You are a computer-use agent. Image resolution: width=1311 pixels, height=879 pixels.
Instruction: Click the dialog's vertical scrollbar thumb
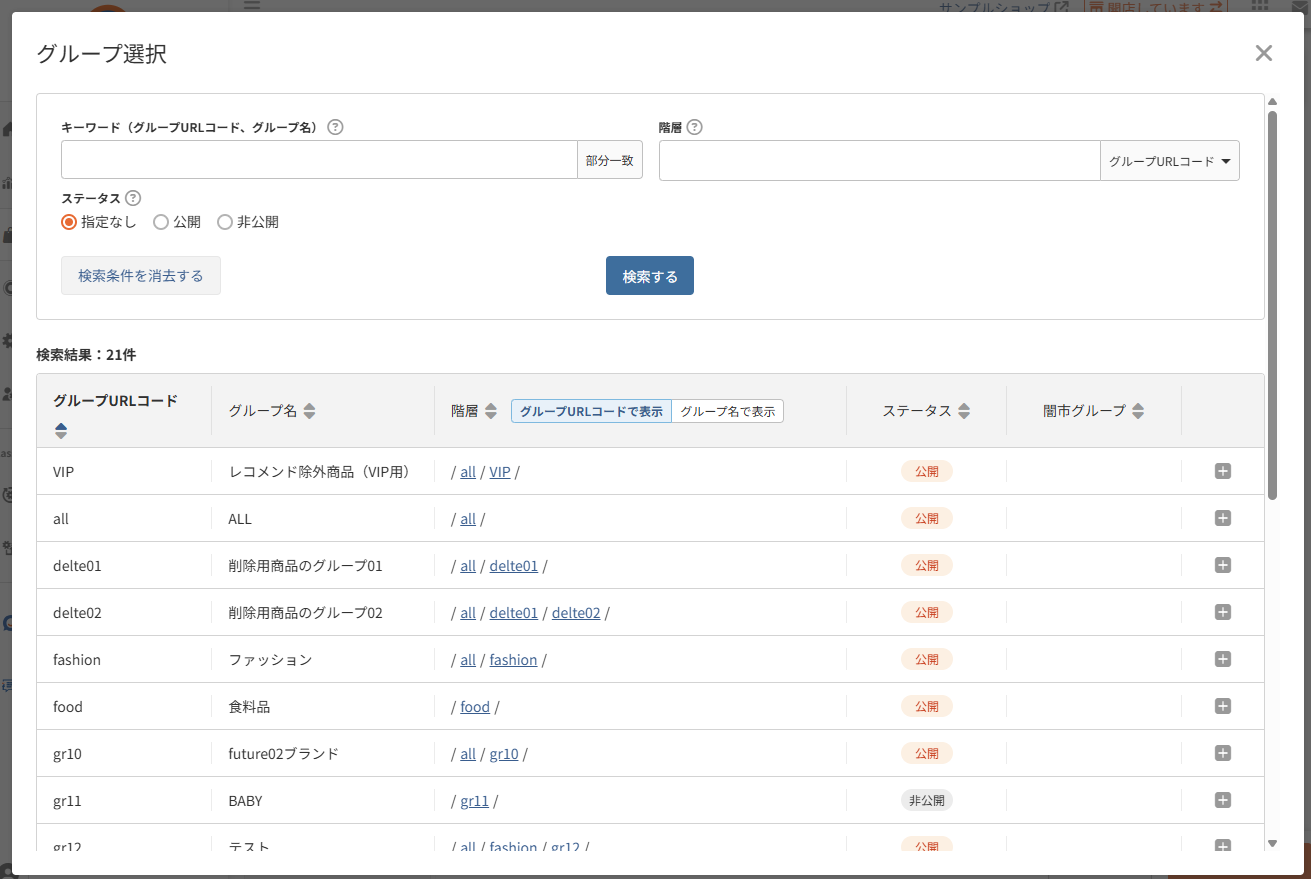(x=1272, y=305)
